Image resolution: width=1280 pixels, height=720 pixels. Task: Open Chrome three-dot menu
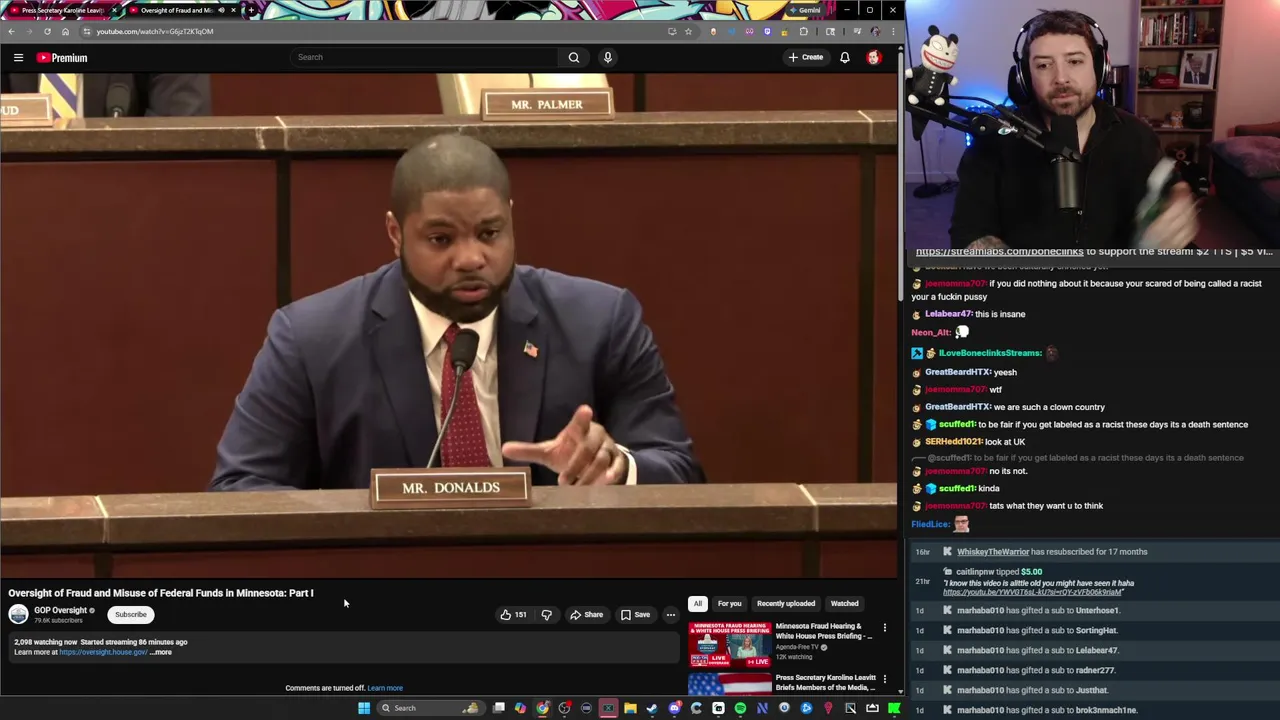tap(893, 31)
